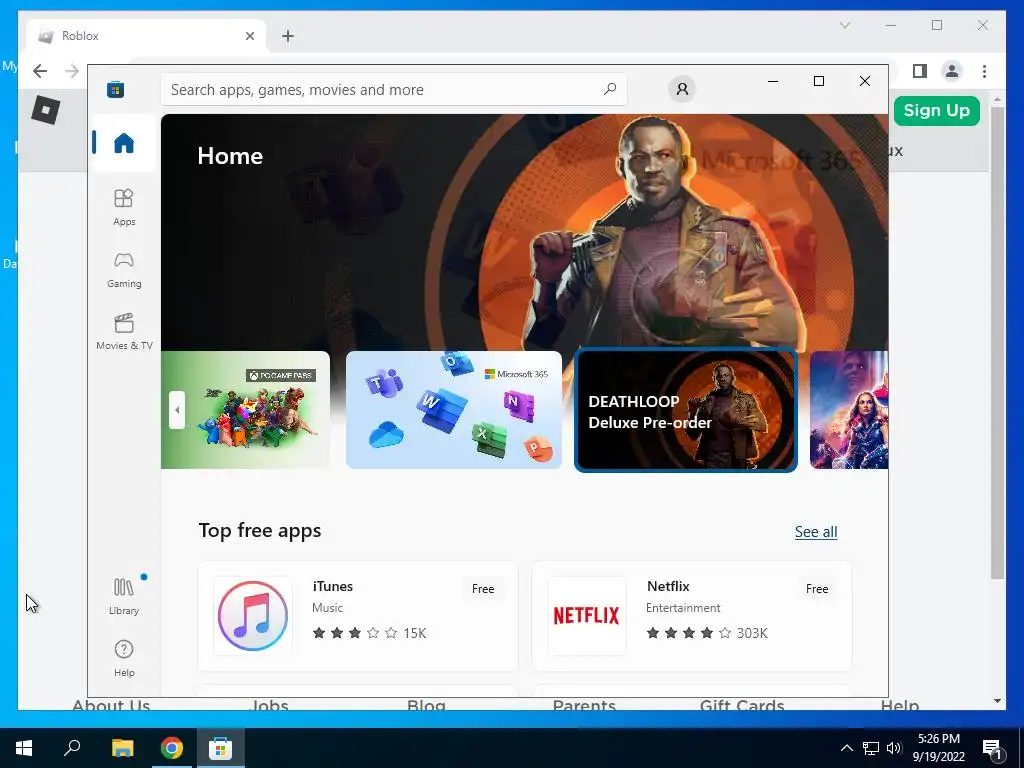Image resolution: width=1024 pixels, height=768 pixels.
Task: Open the Library in the sidebar
Action: pyautogui.click(x=123, y=596)
